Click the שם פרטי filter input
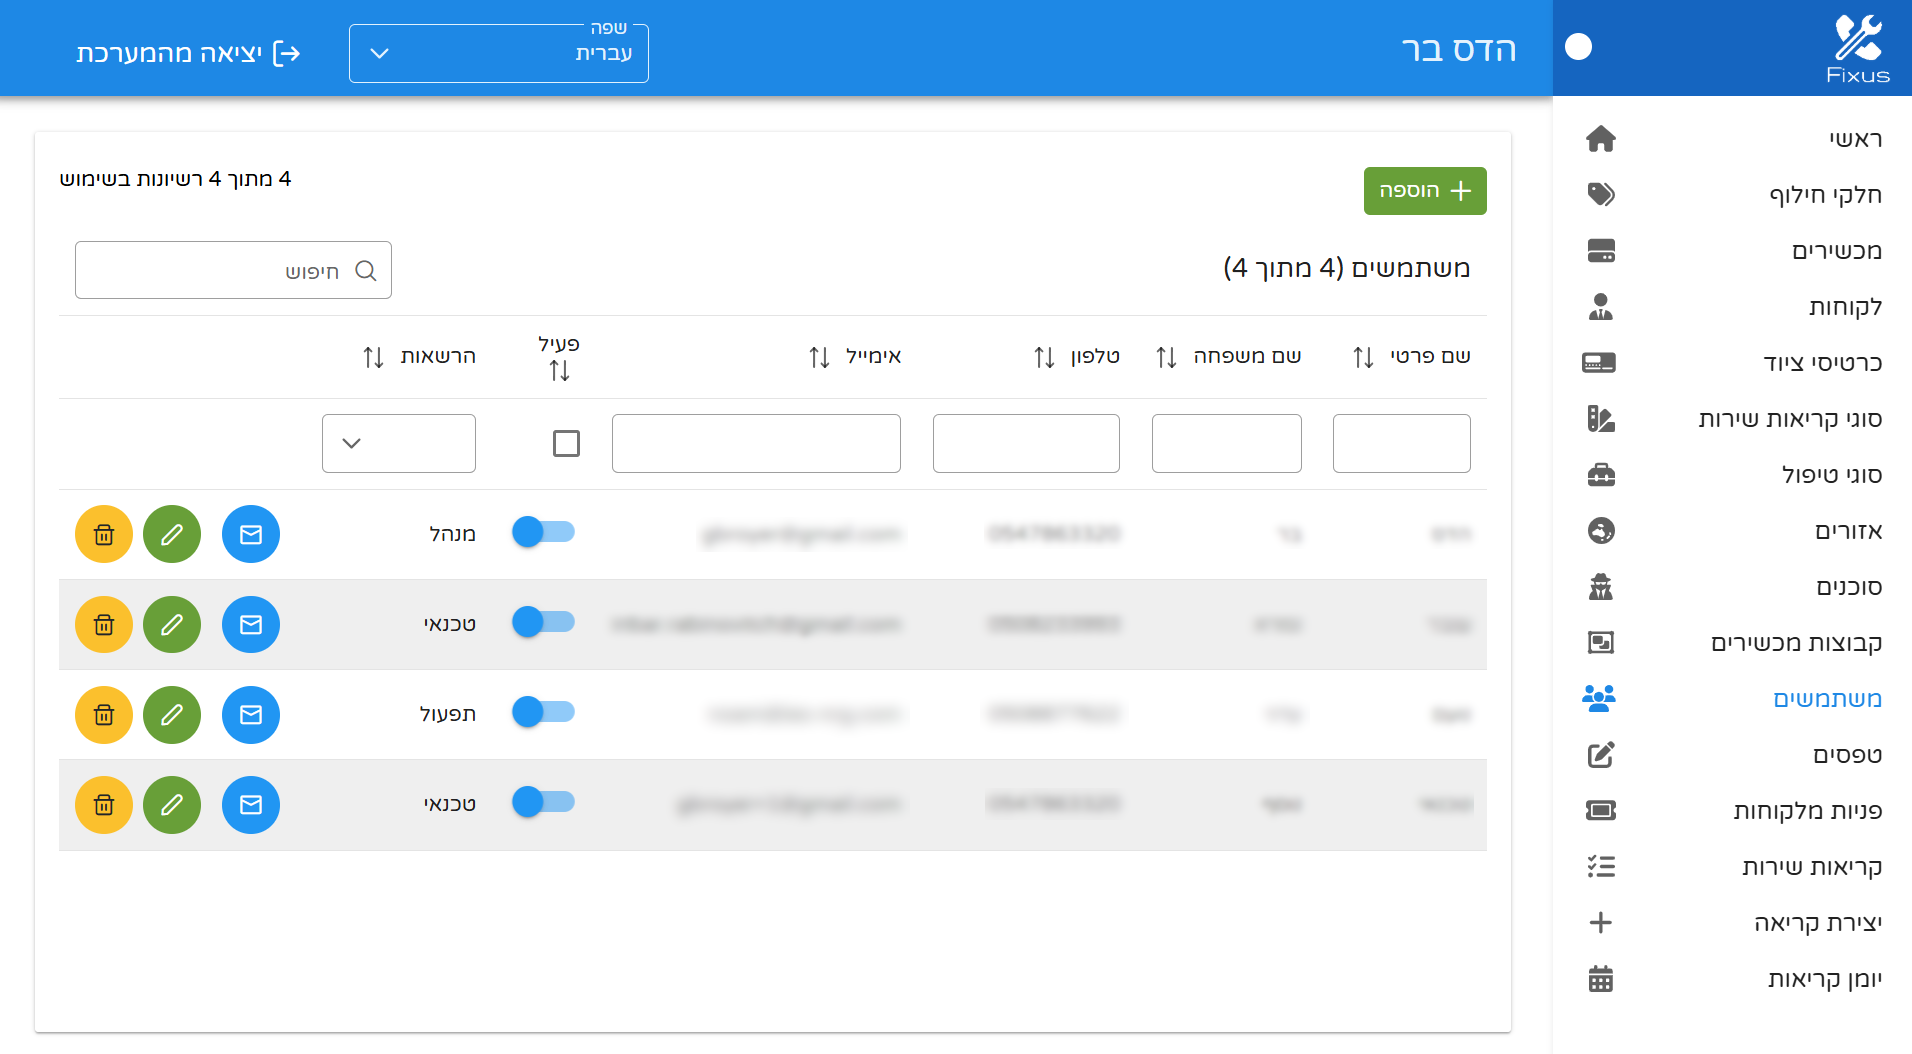The width and height of the screenshot is (1912, 1054). click(x=1402, y=443)
